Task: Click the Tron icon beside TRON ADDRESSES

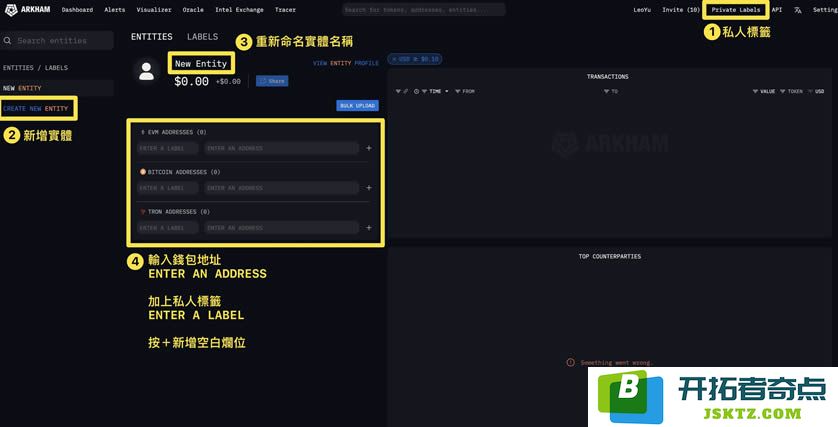Action: click(143, 212)
